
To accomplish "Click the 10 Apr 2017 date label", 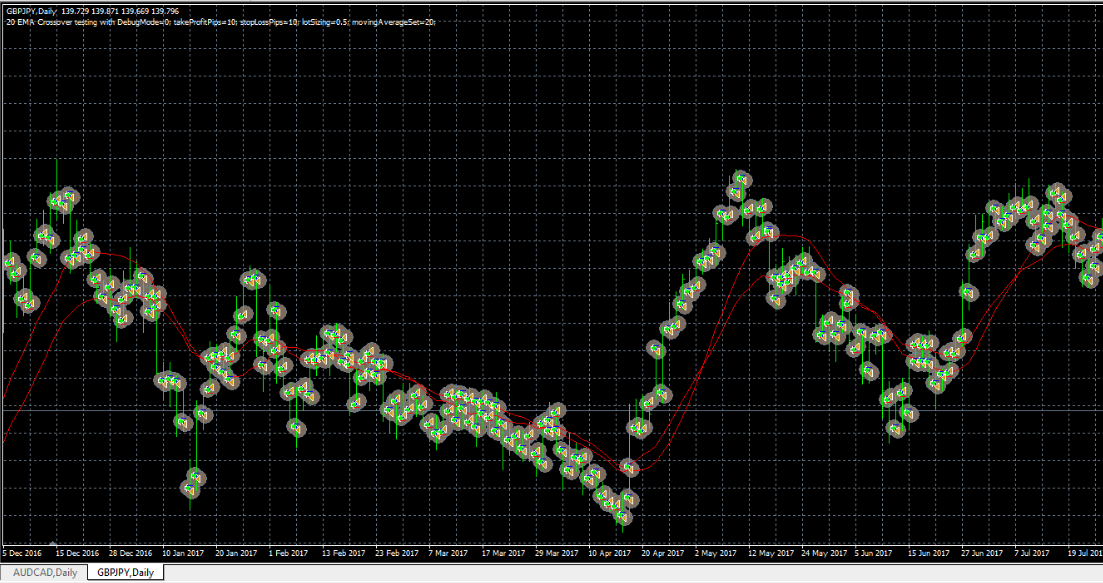I will click(x=609, y=553).
